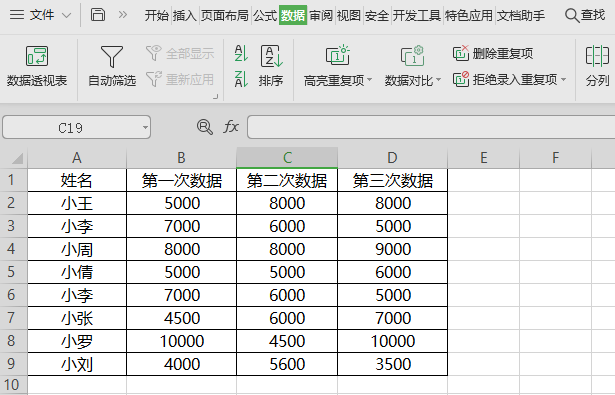
Task: Open the 文件 menu hamburger icon
Action: pos(17,15)
